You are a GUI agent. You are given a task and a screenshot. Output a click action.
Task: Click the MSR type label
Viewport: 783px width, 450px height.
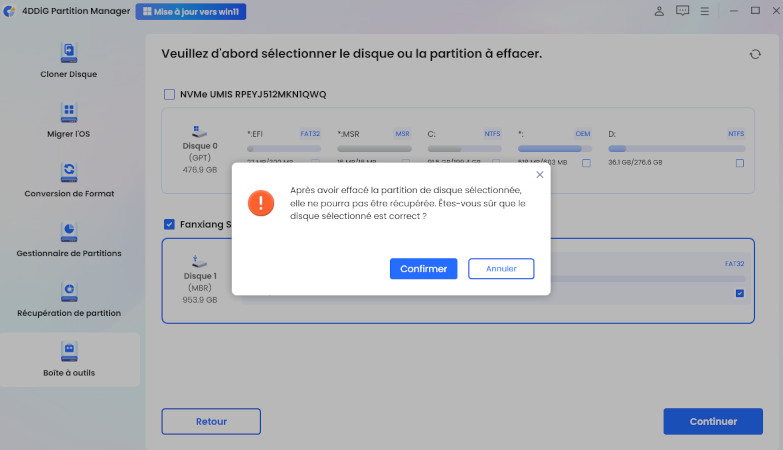[x=402, y=133]
